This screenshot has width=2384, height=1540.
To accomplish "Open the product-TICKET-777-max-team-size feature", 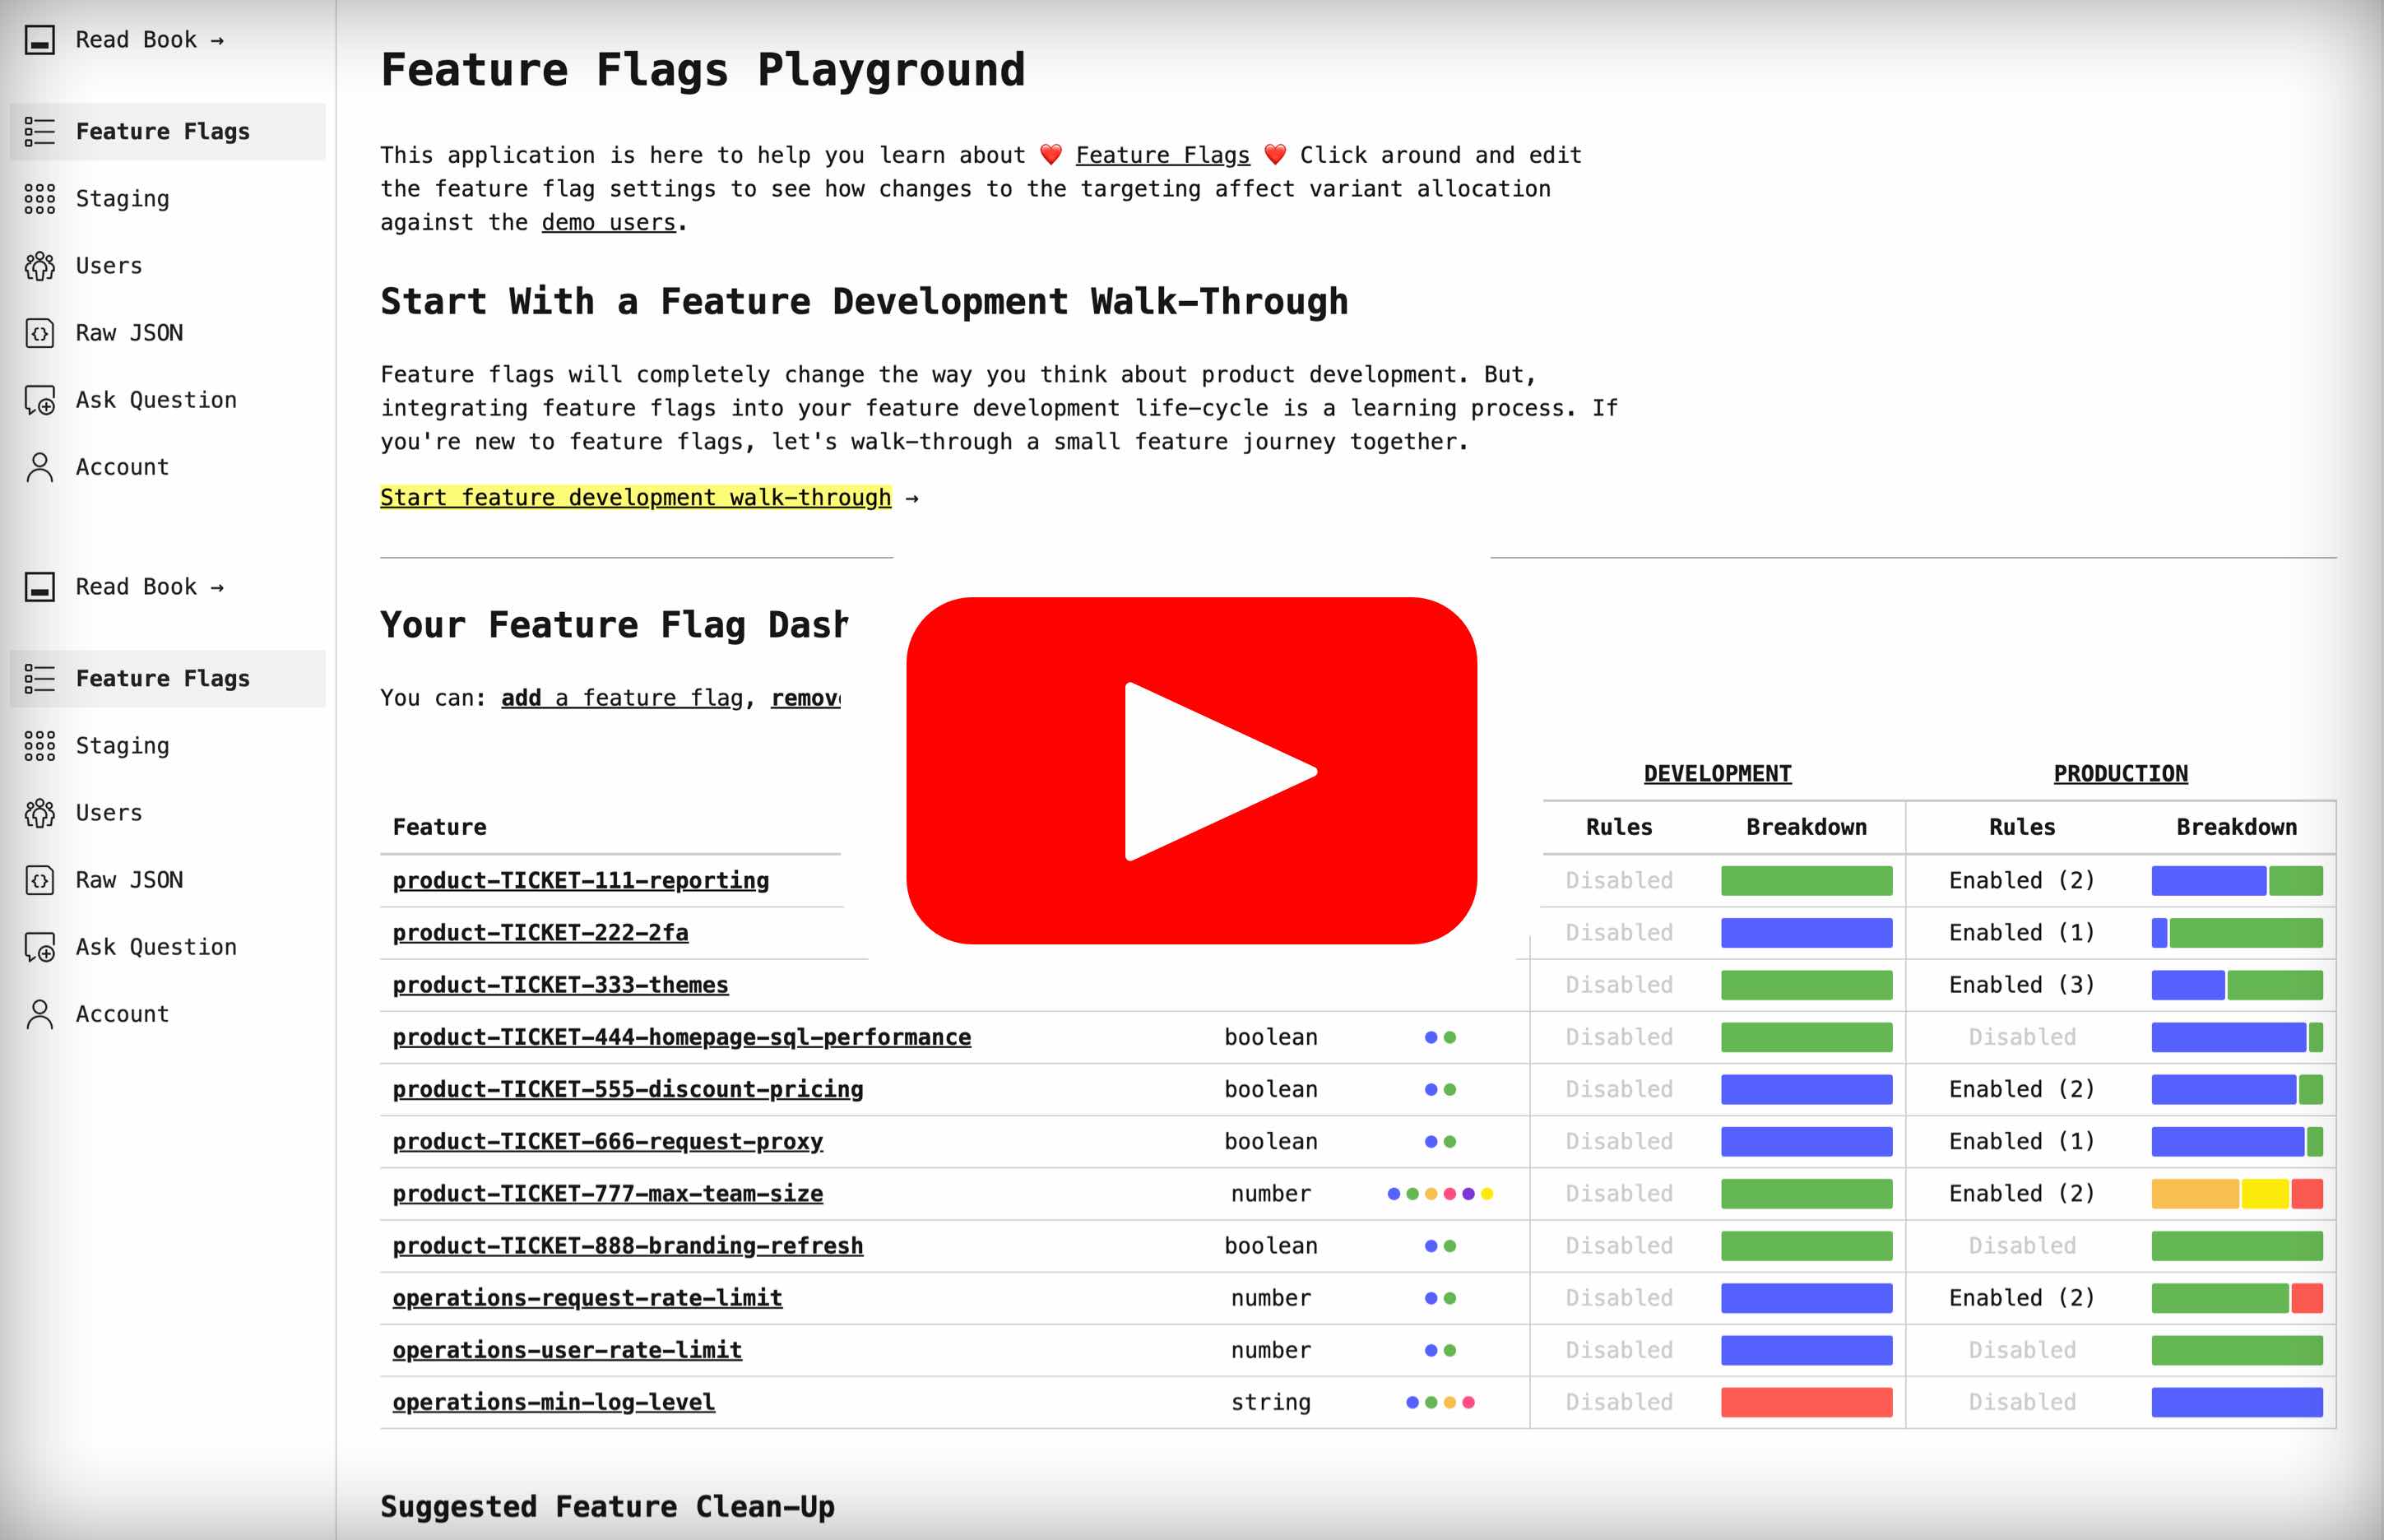I will [x=607, y=1193].
